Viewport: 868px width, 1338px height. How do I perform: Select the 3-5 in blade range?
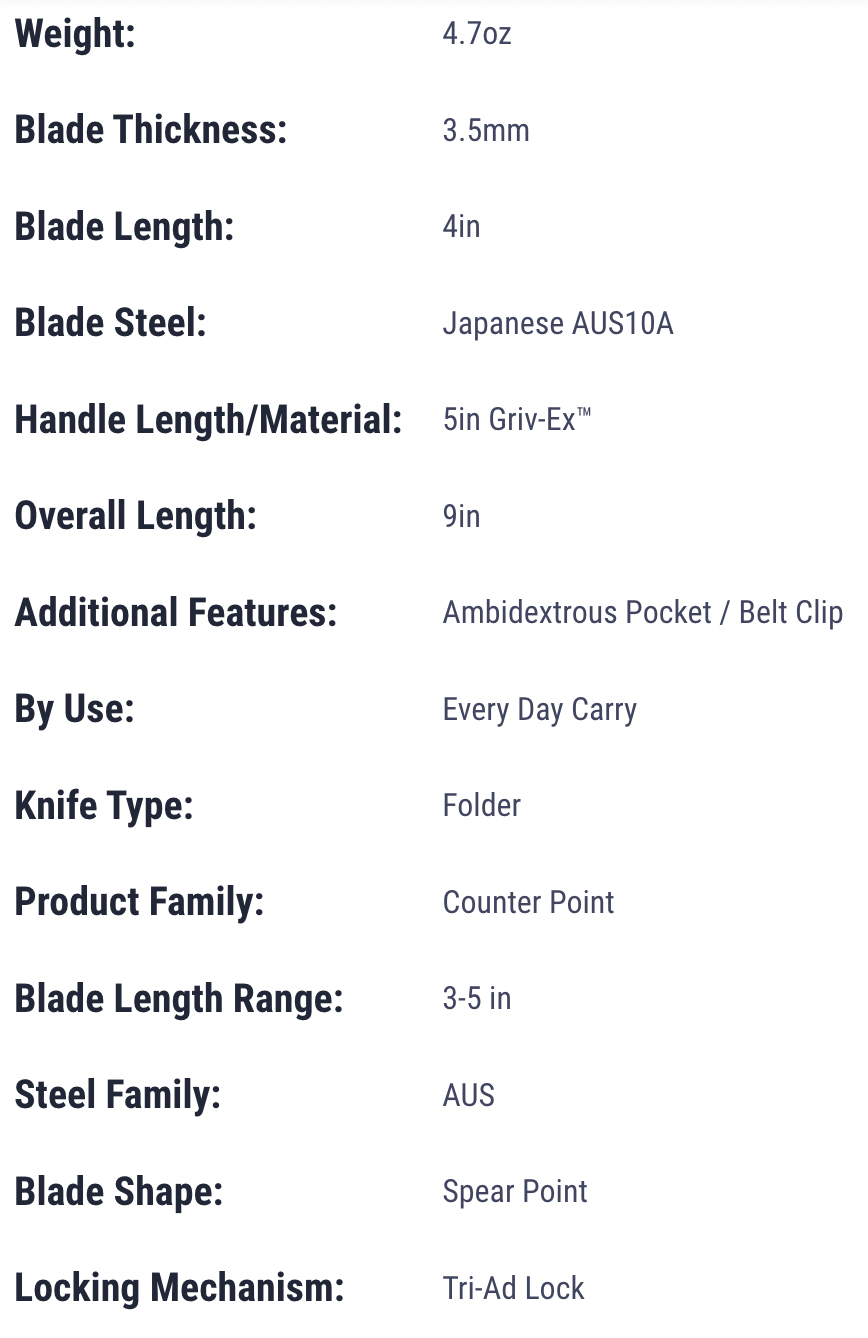(477, 998)
